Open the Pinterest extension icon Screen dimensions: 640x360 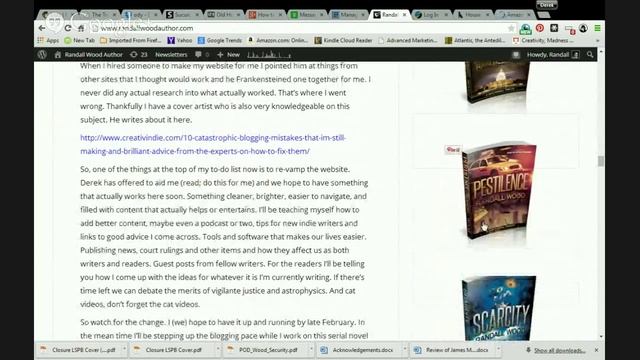click(x=540, y=28)
